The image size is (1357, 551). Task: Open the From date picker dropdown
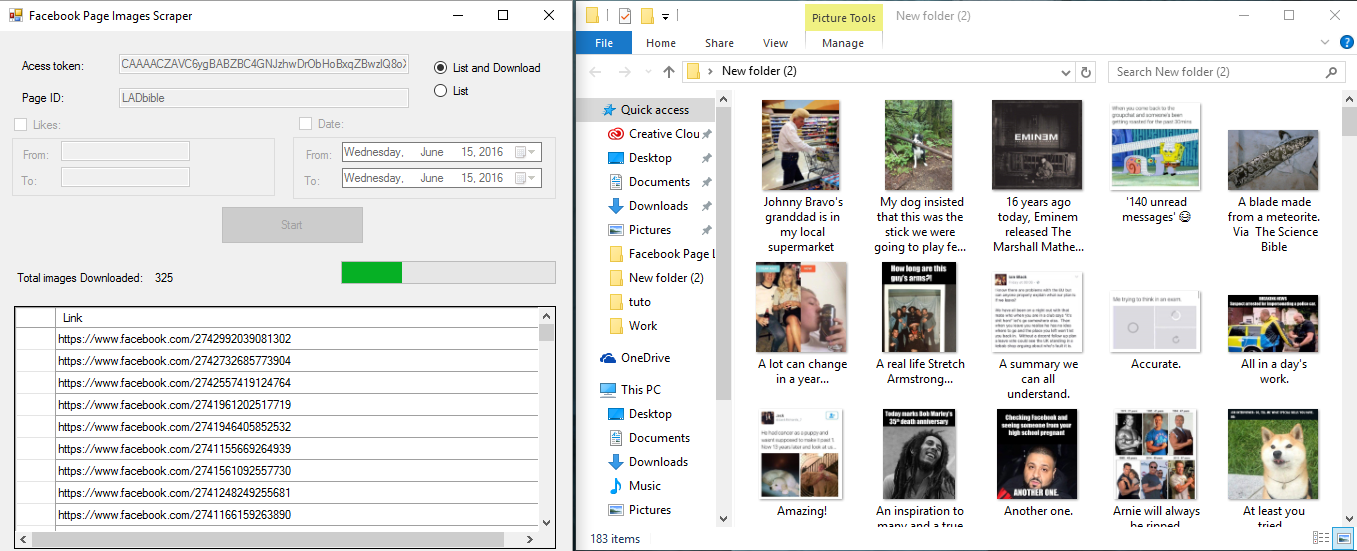click(526, 152)
